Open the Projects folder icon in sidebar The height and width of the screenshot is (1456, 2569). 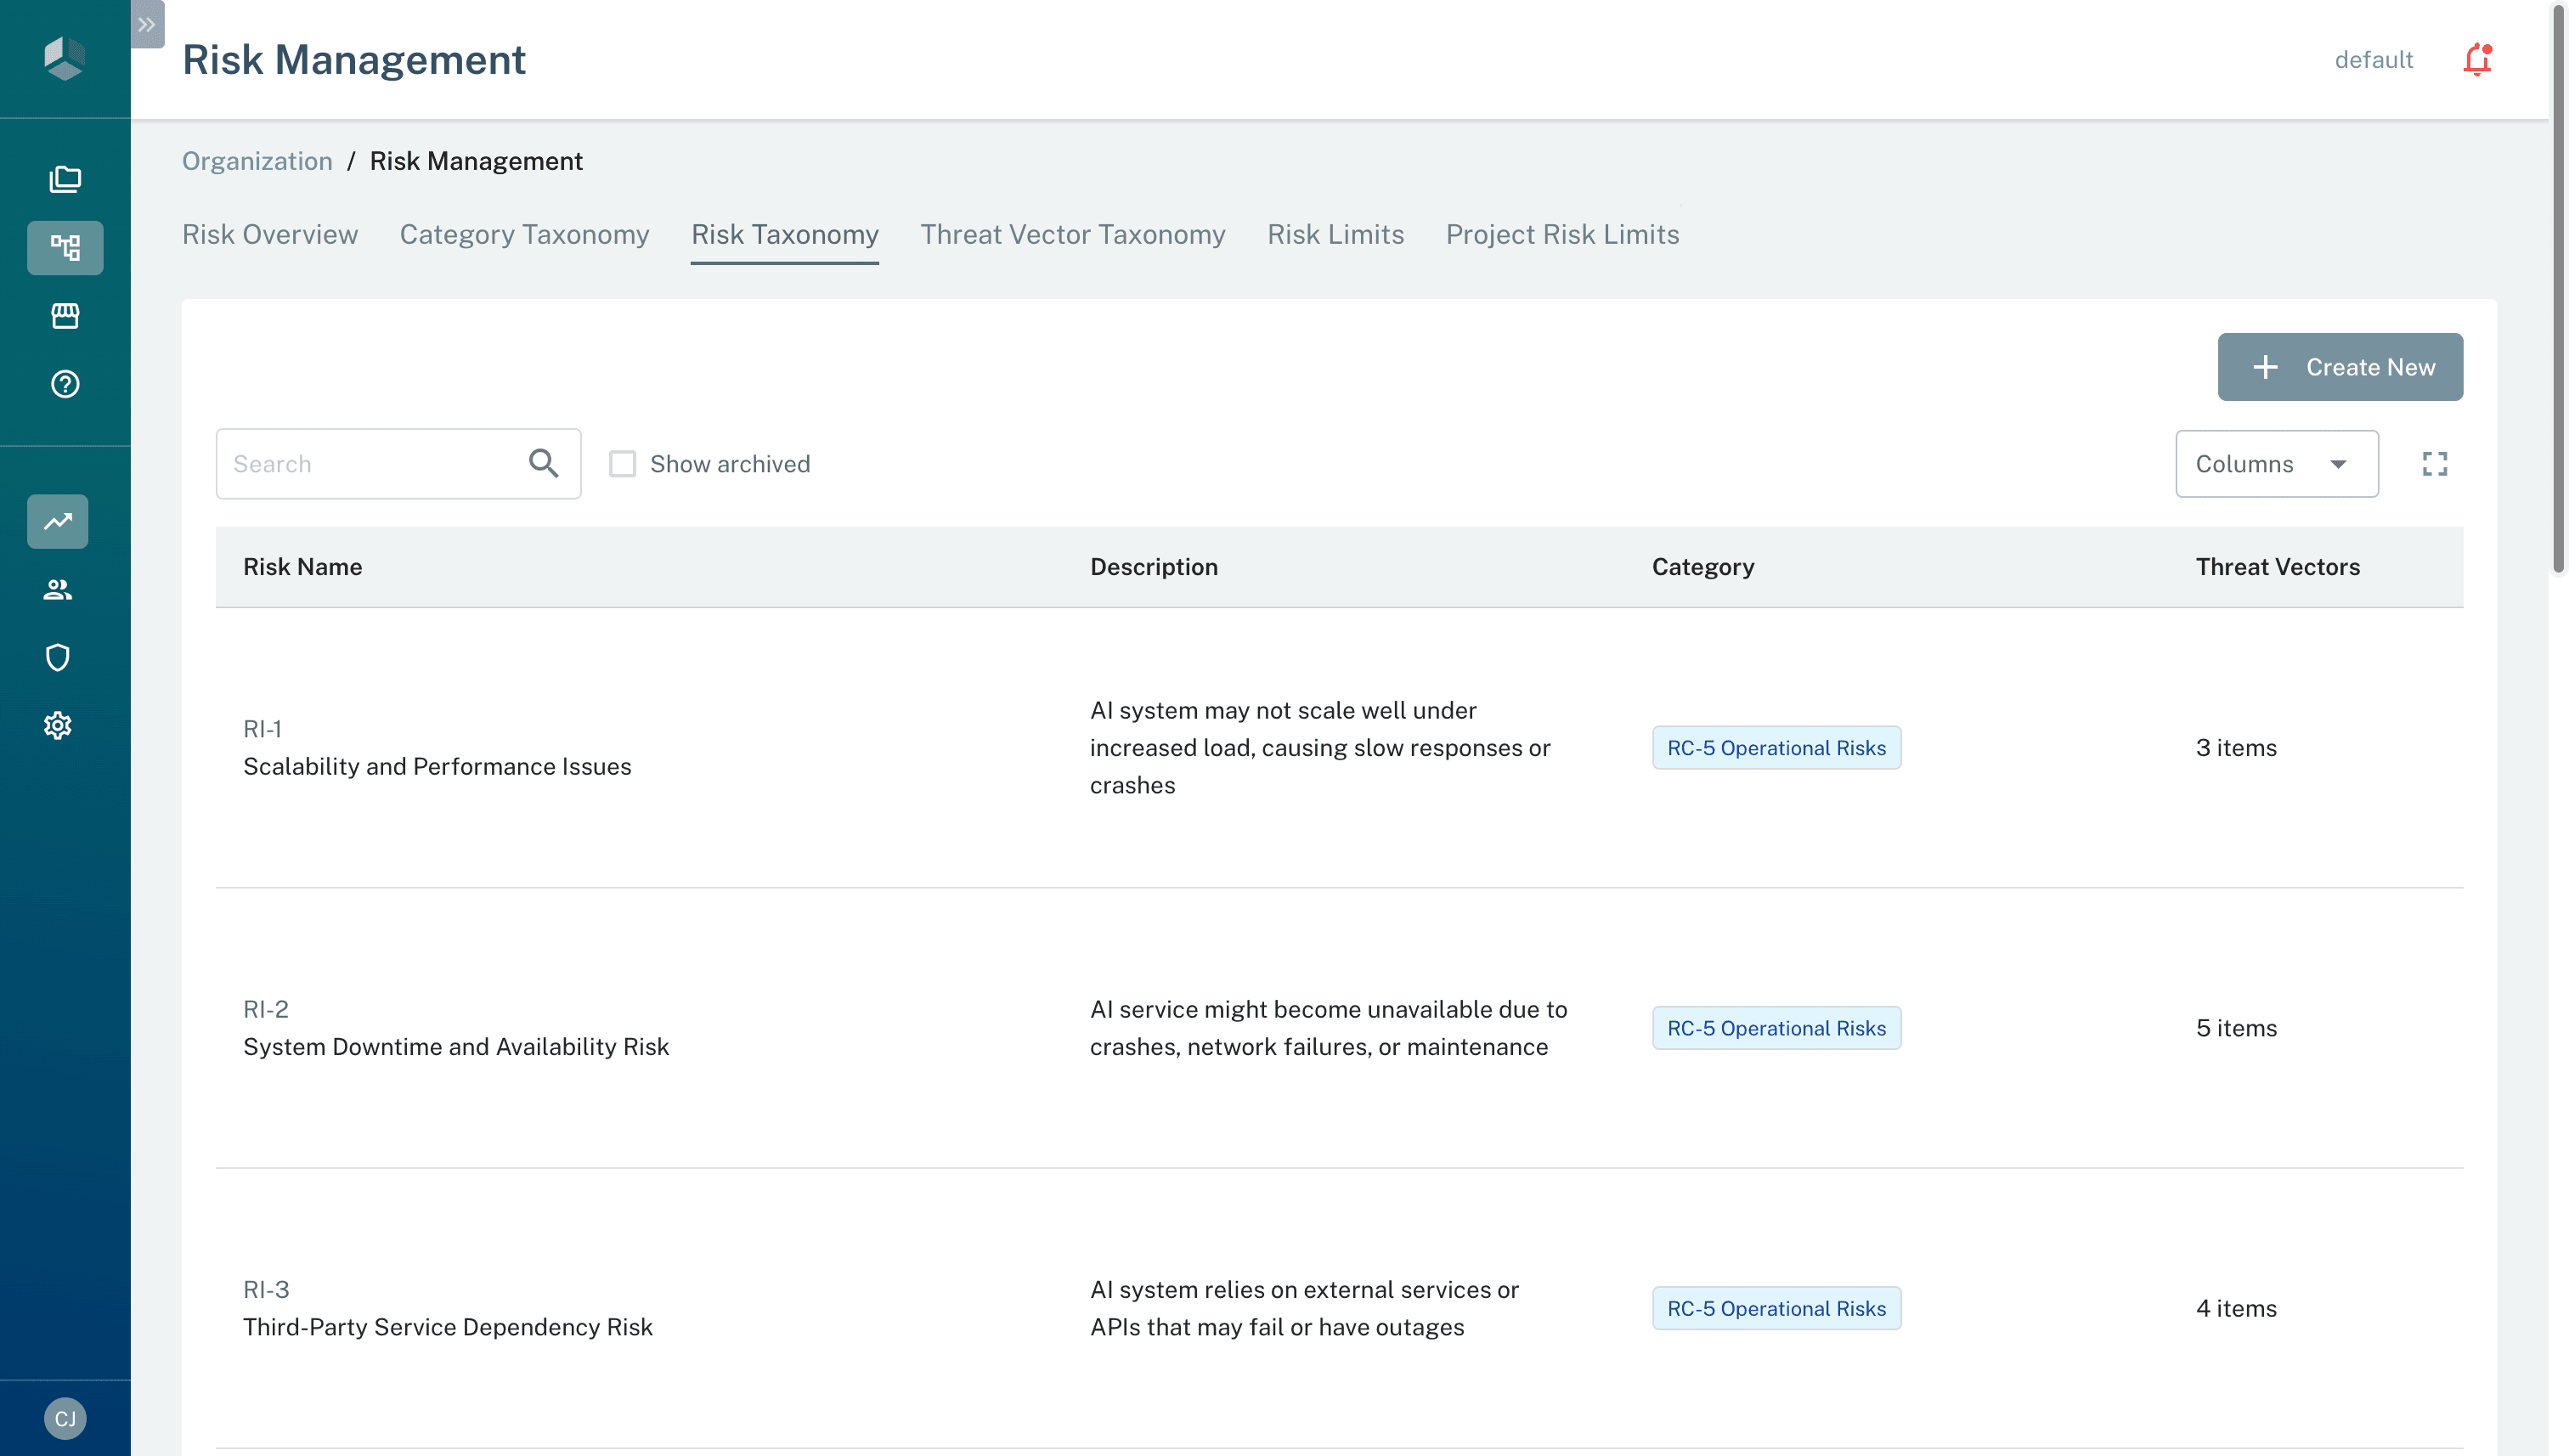pos(65,179)
